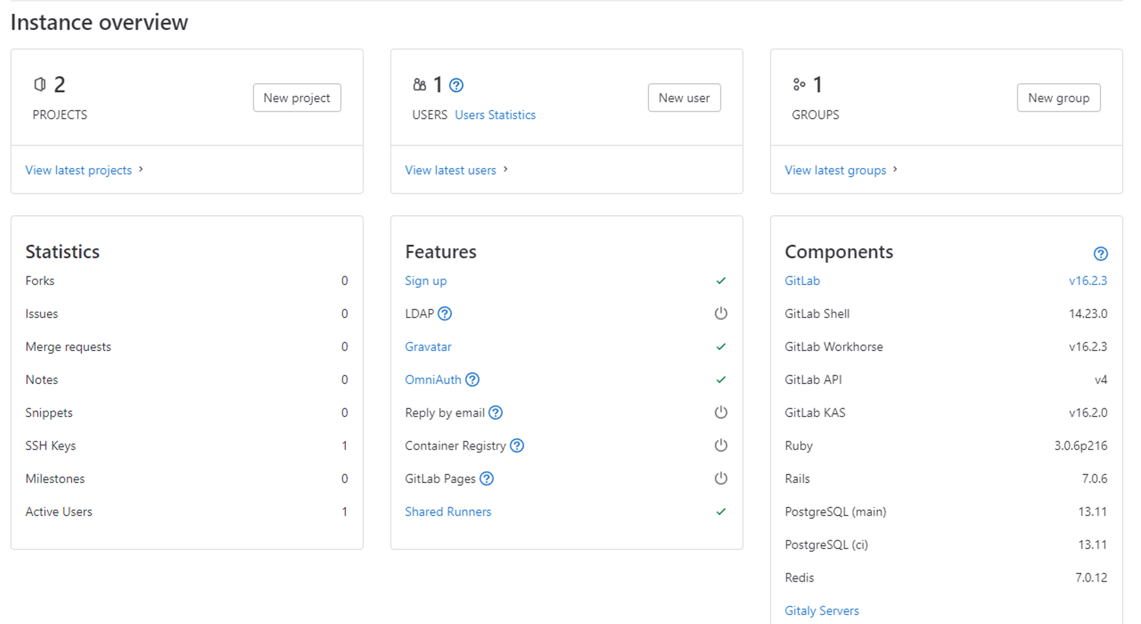Click the Notes statistic label
The height and width of the screenshot is (624, 1141).
[41, 380]
